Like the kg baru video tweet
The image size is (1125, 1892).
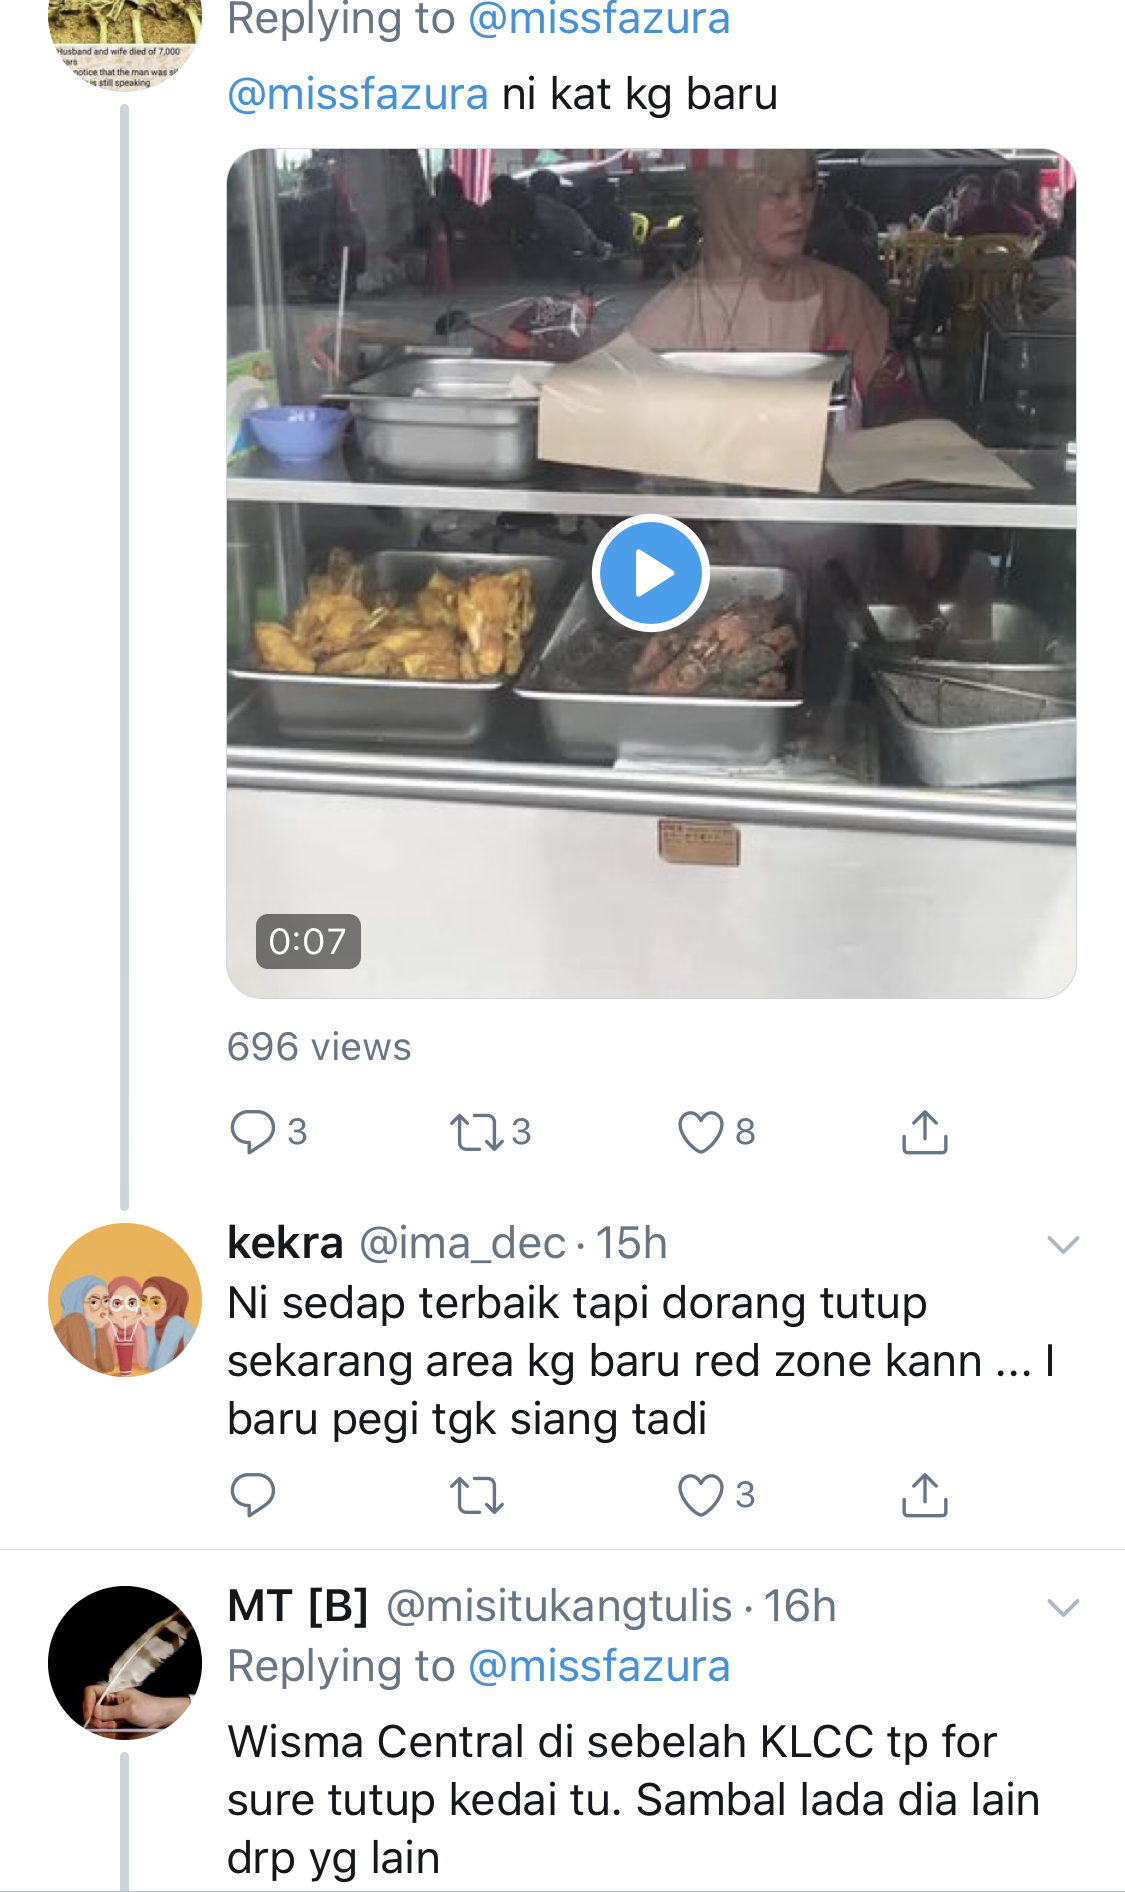[700, 1132]
